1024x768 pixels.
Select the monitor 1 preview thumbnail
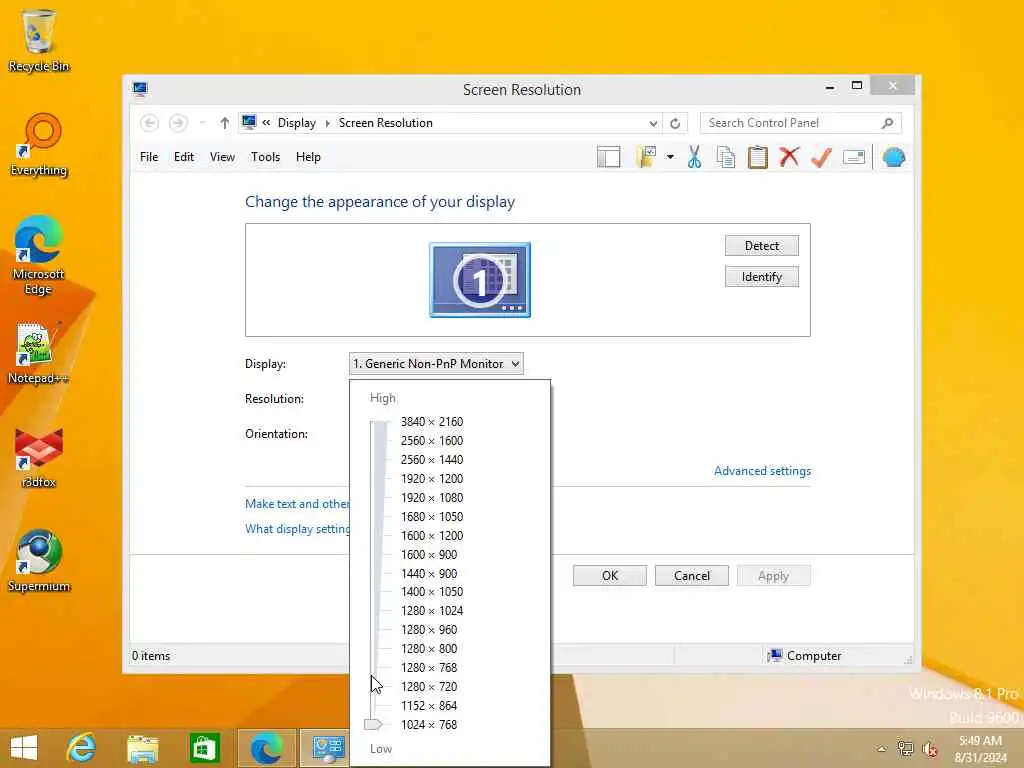click(x=480, y=280)
